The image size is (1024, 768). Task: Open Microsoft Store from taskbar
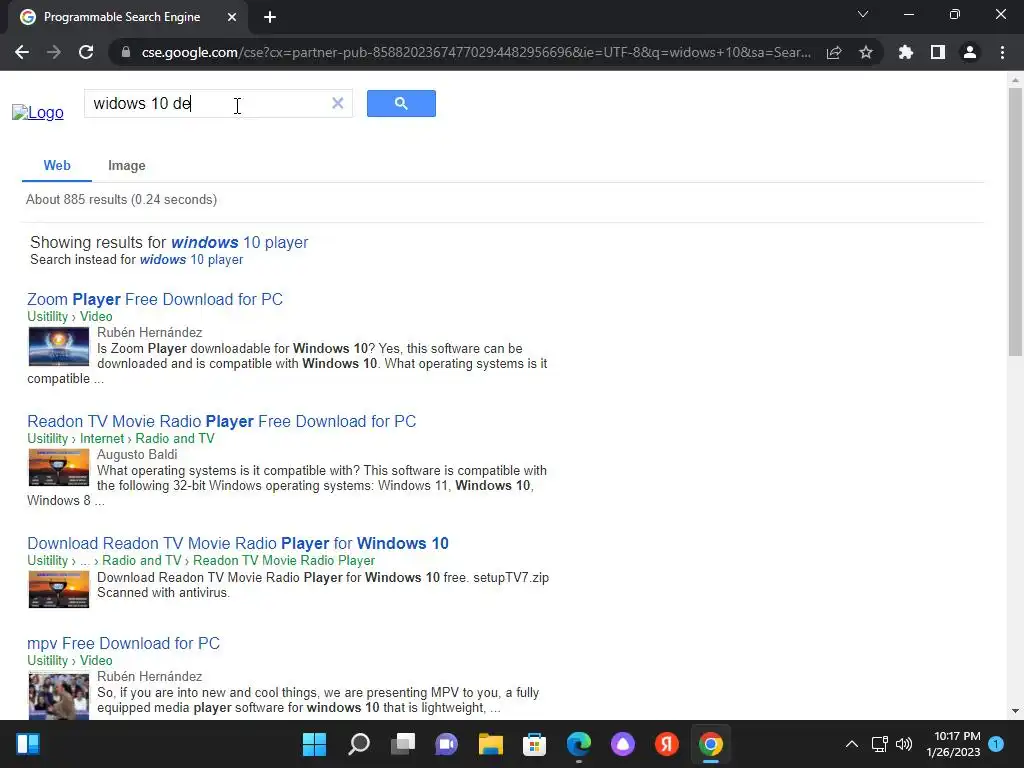534,744
